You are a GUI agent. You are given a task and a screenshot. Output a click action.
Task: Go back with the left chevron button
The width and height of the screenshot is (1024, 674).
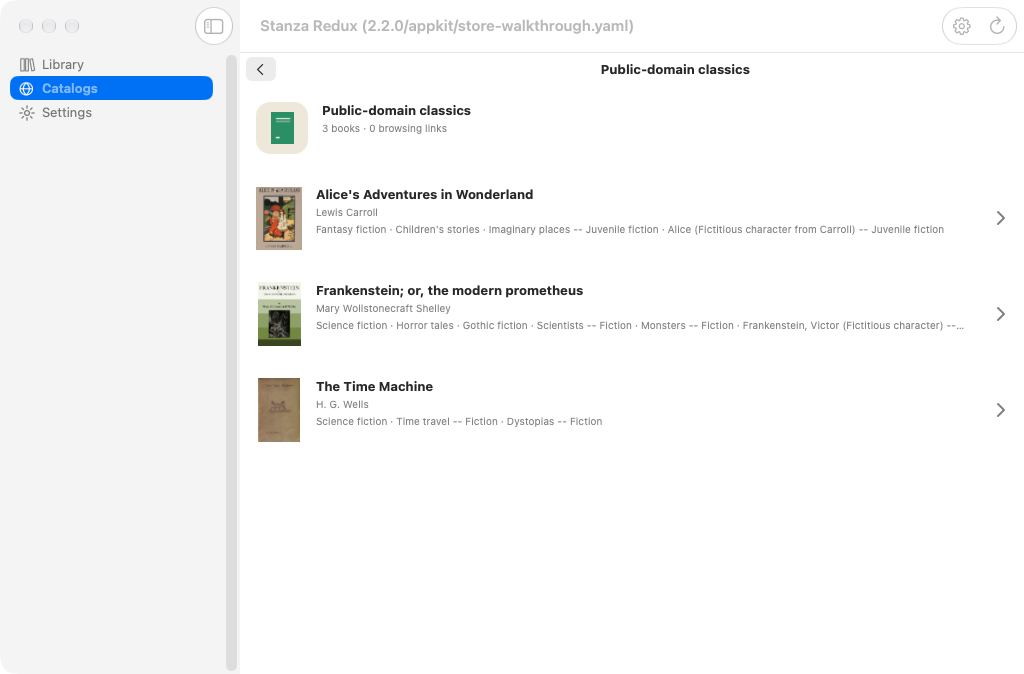(x=261, y=69)
